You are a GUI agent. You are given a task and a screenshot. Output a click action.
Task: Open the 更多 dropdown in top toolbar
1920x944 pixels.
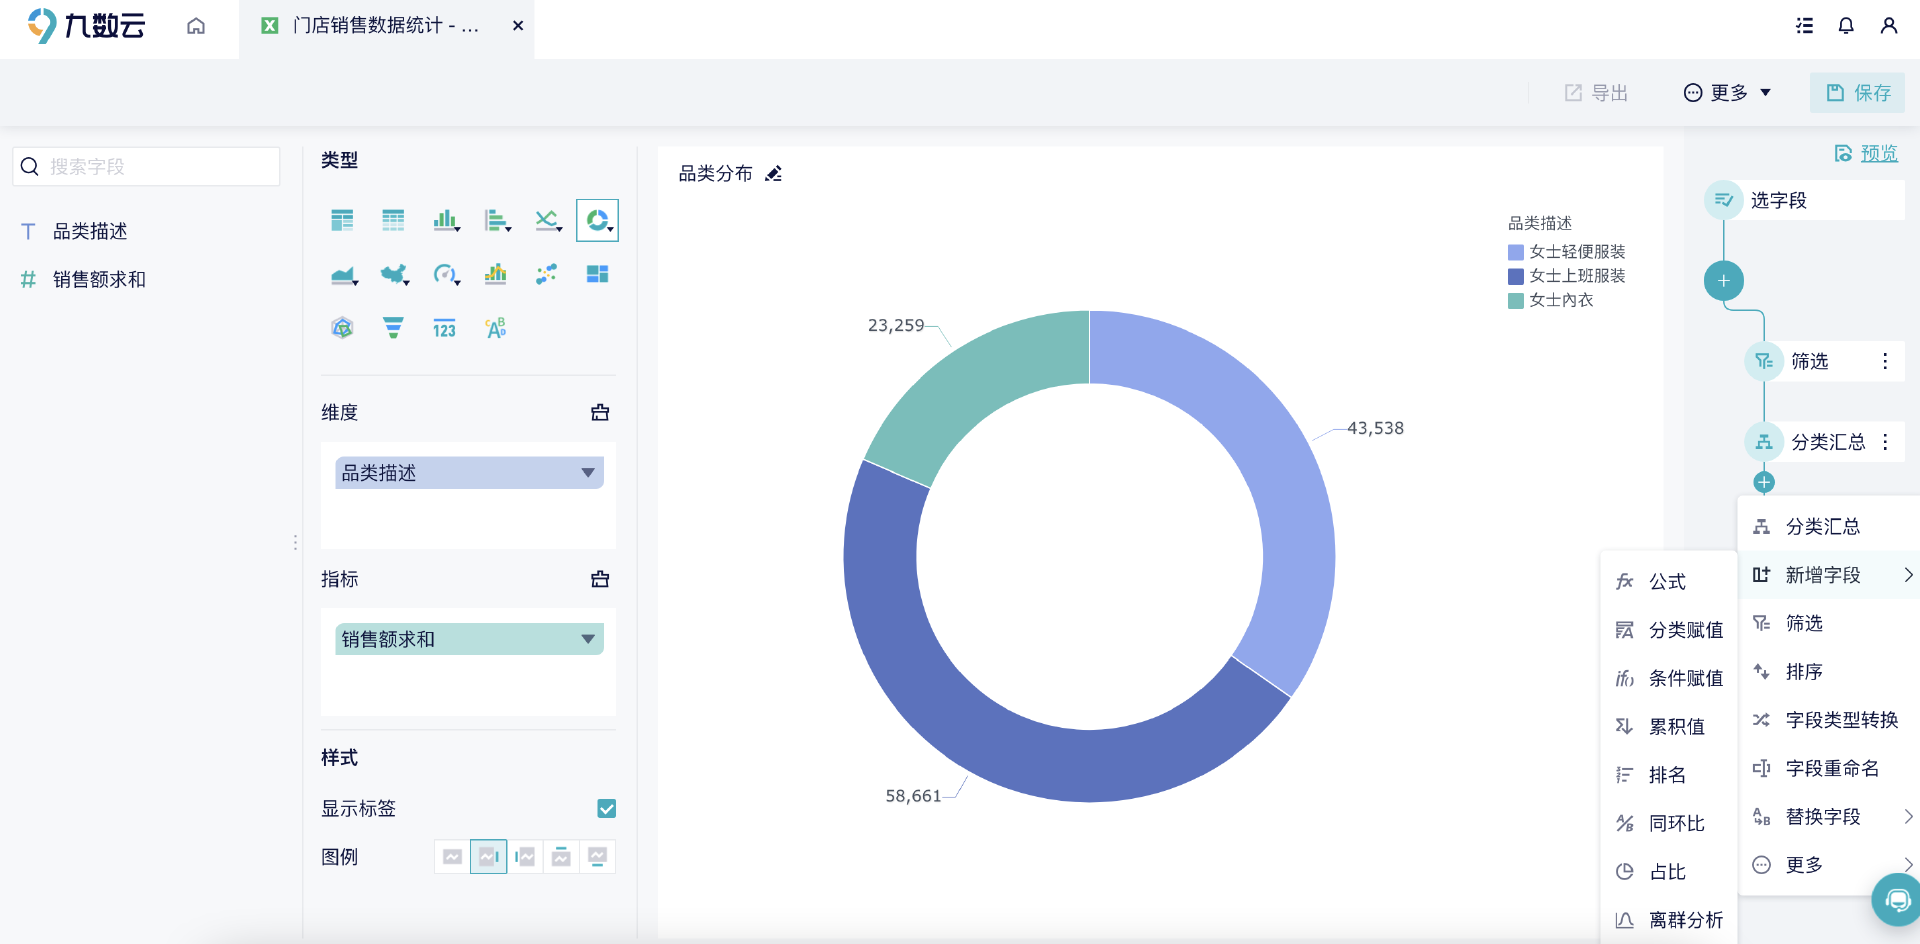(x=1727, y=93)
